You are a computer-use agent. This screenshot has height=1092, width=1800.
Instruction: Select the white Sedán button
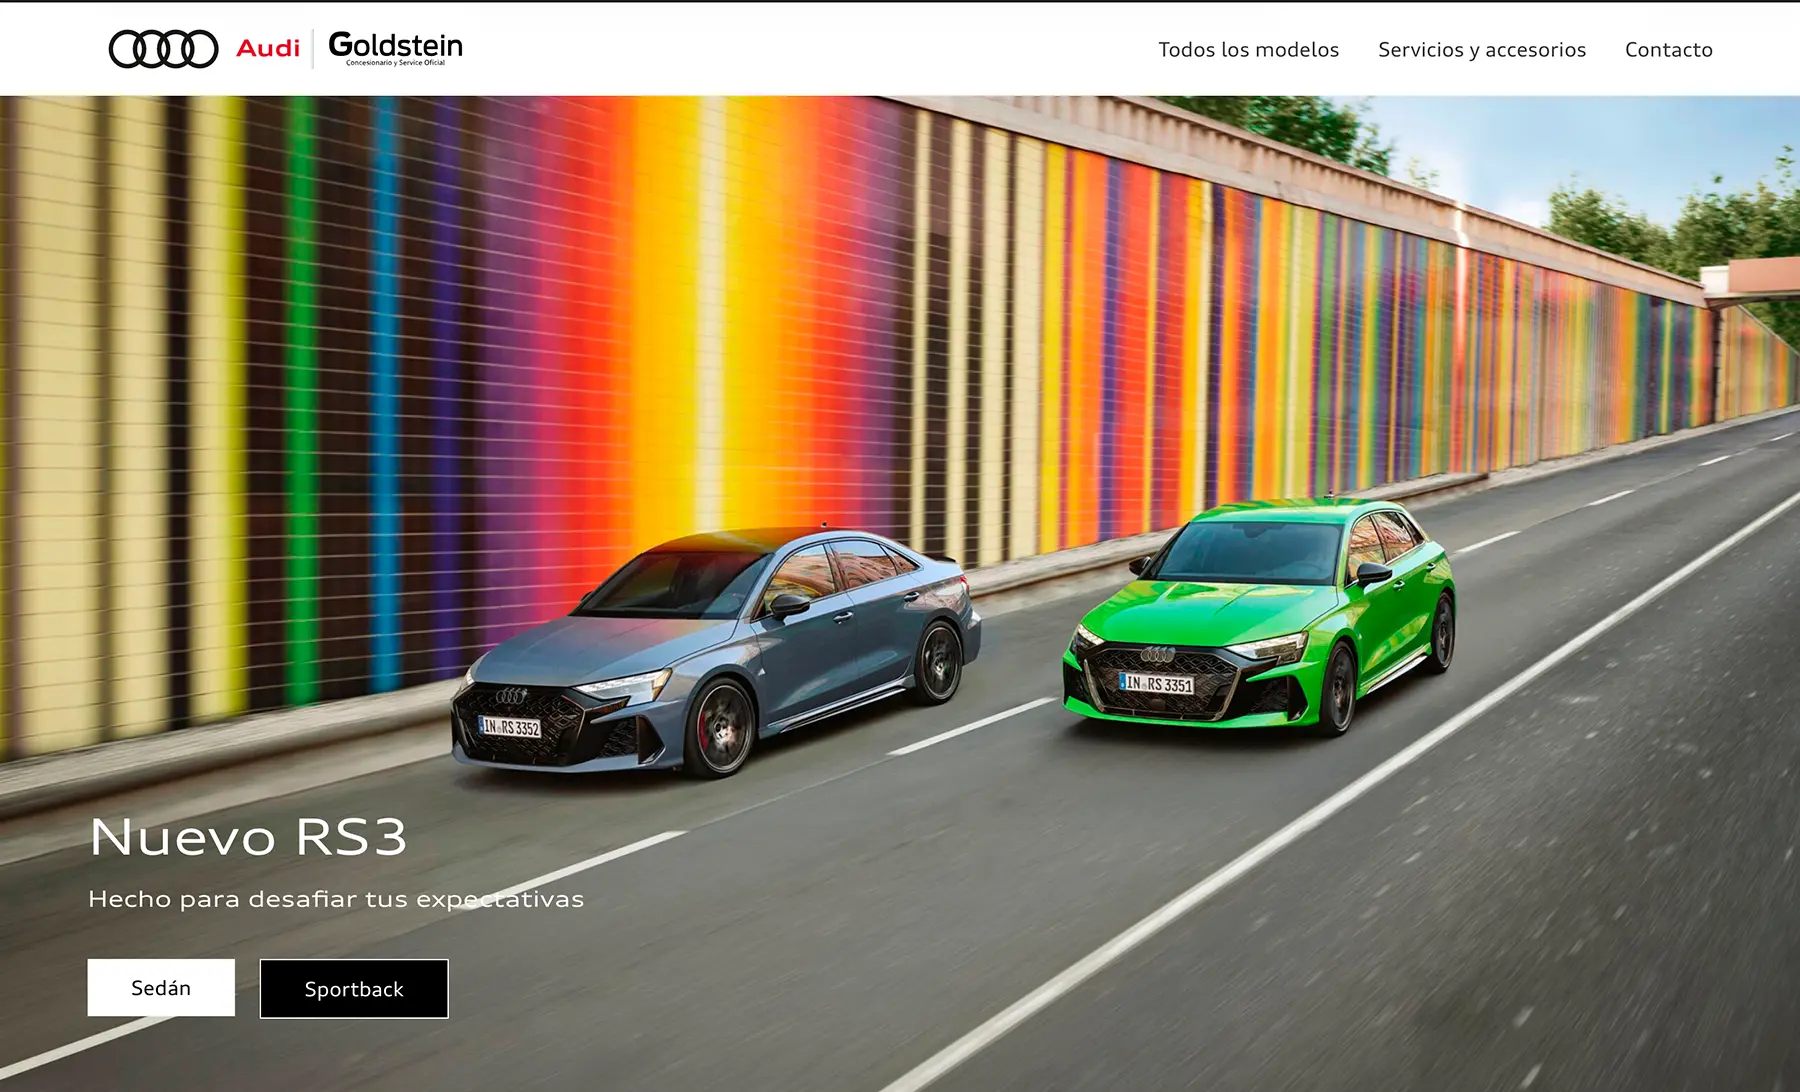tap(161, 988)
